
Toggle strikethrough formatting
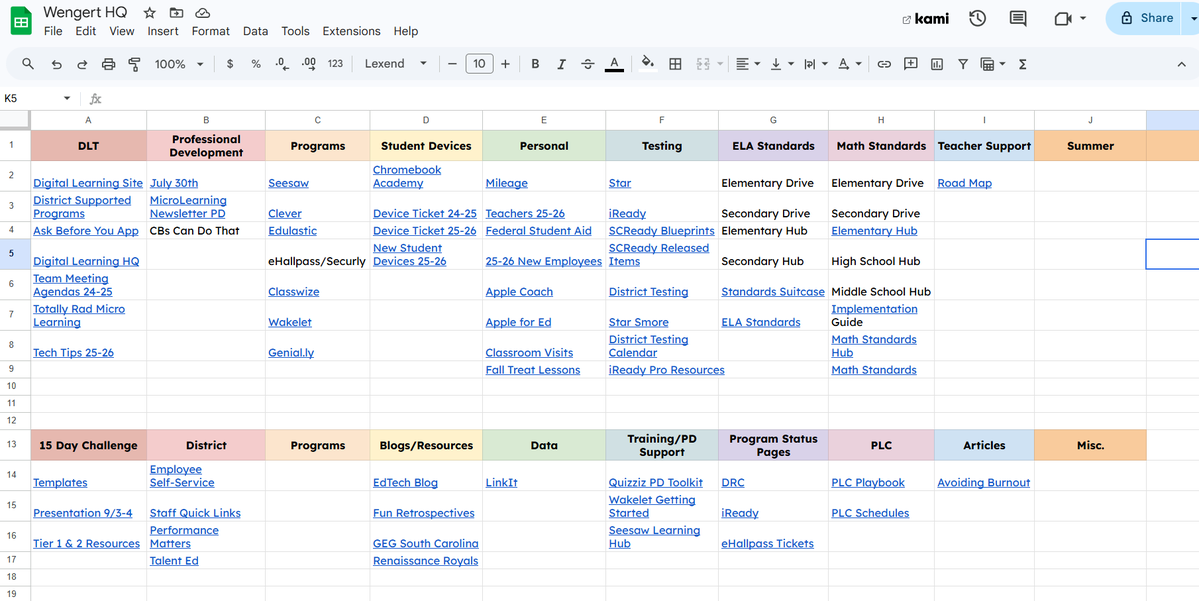(587, 64)
